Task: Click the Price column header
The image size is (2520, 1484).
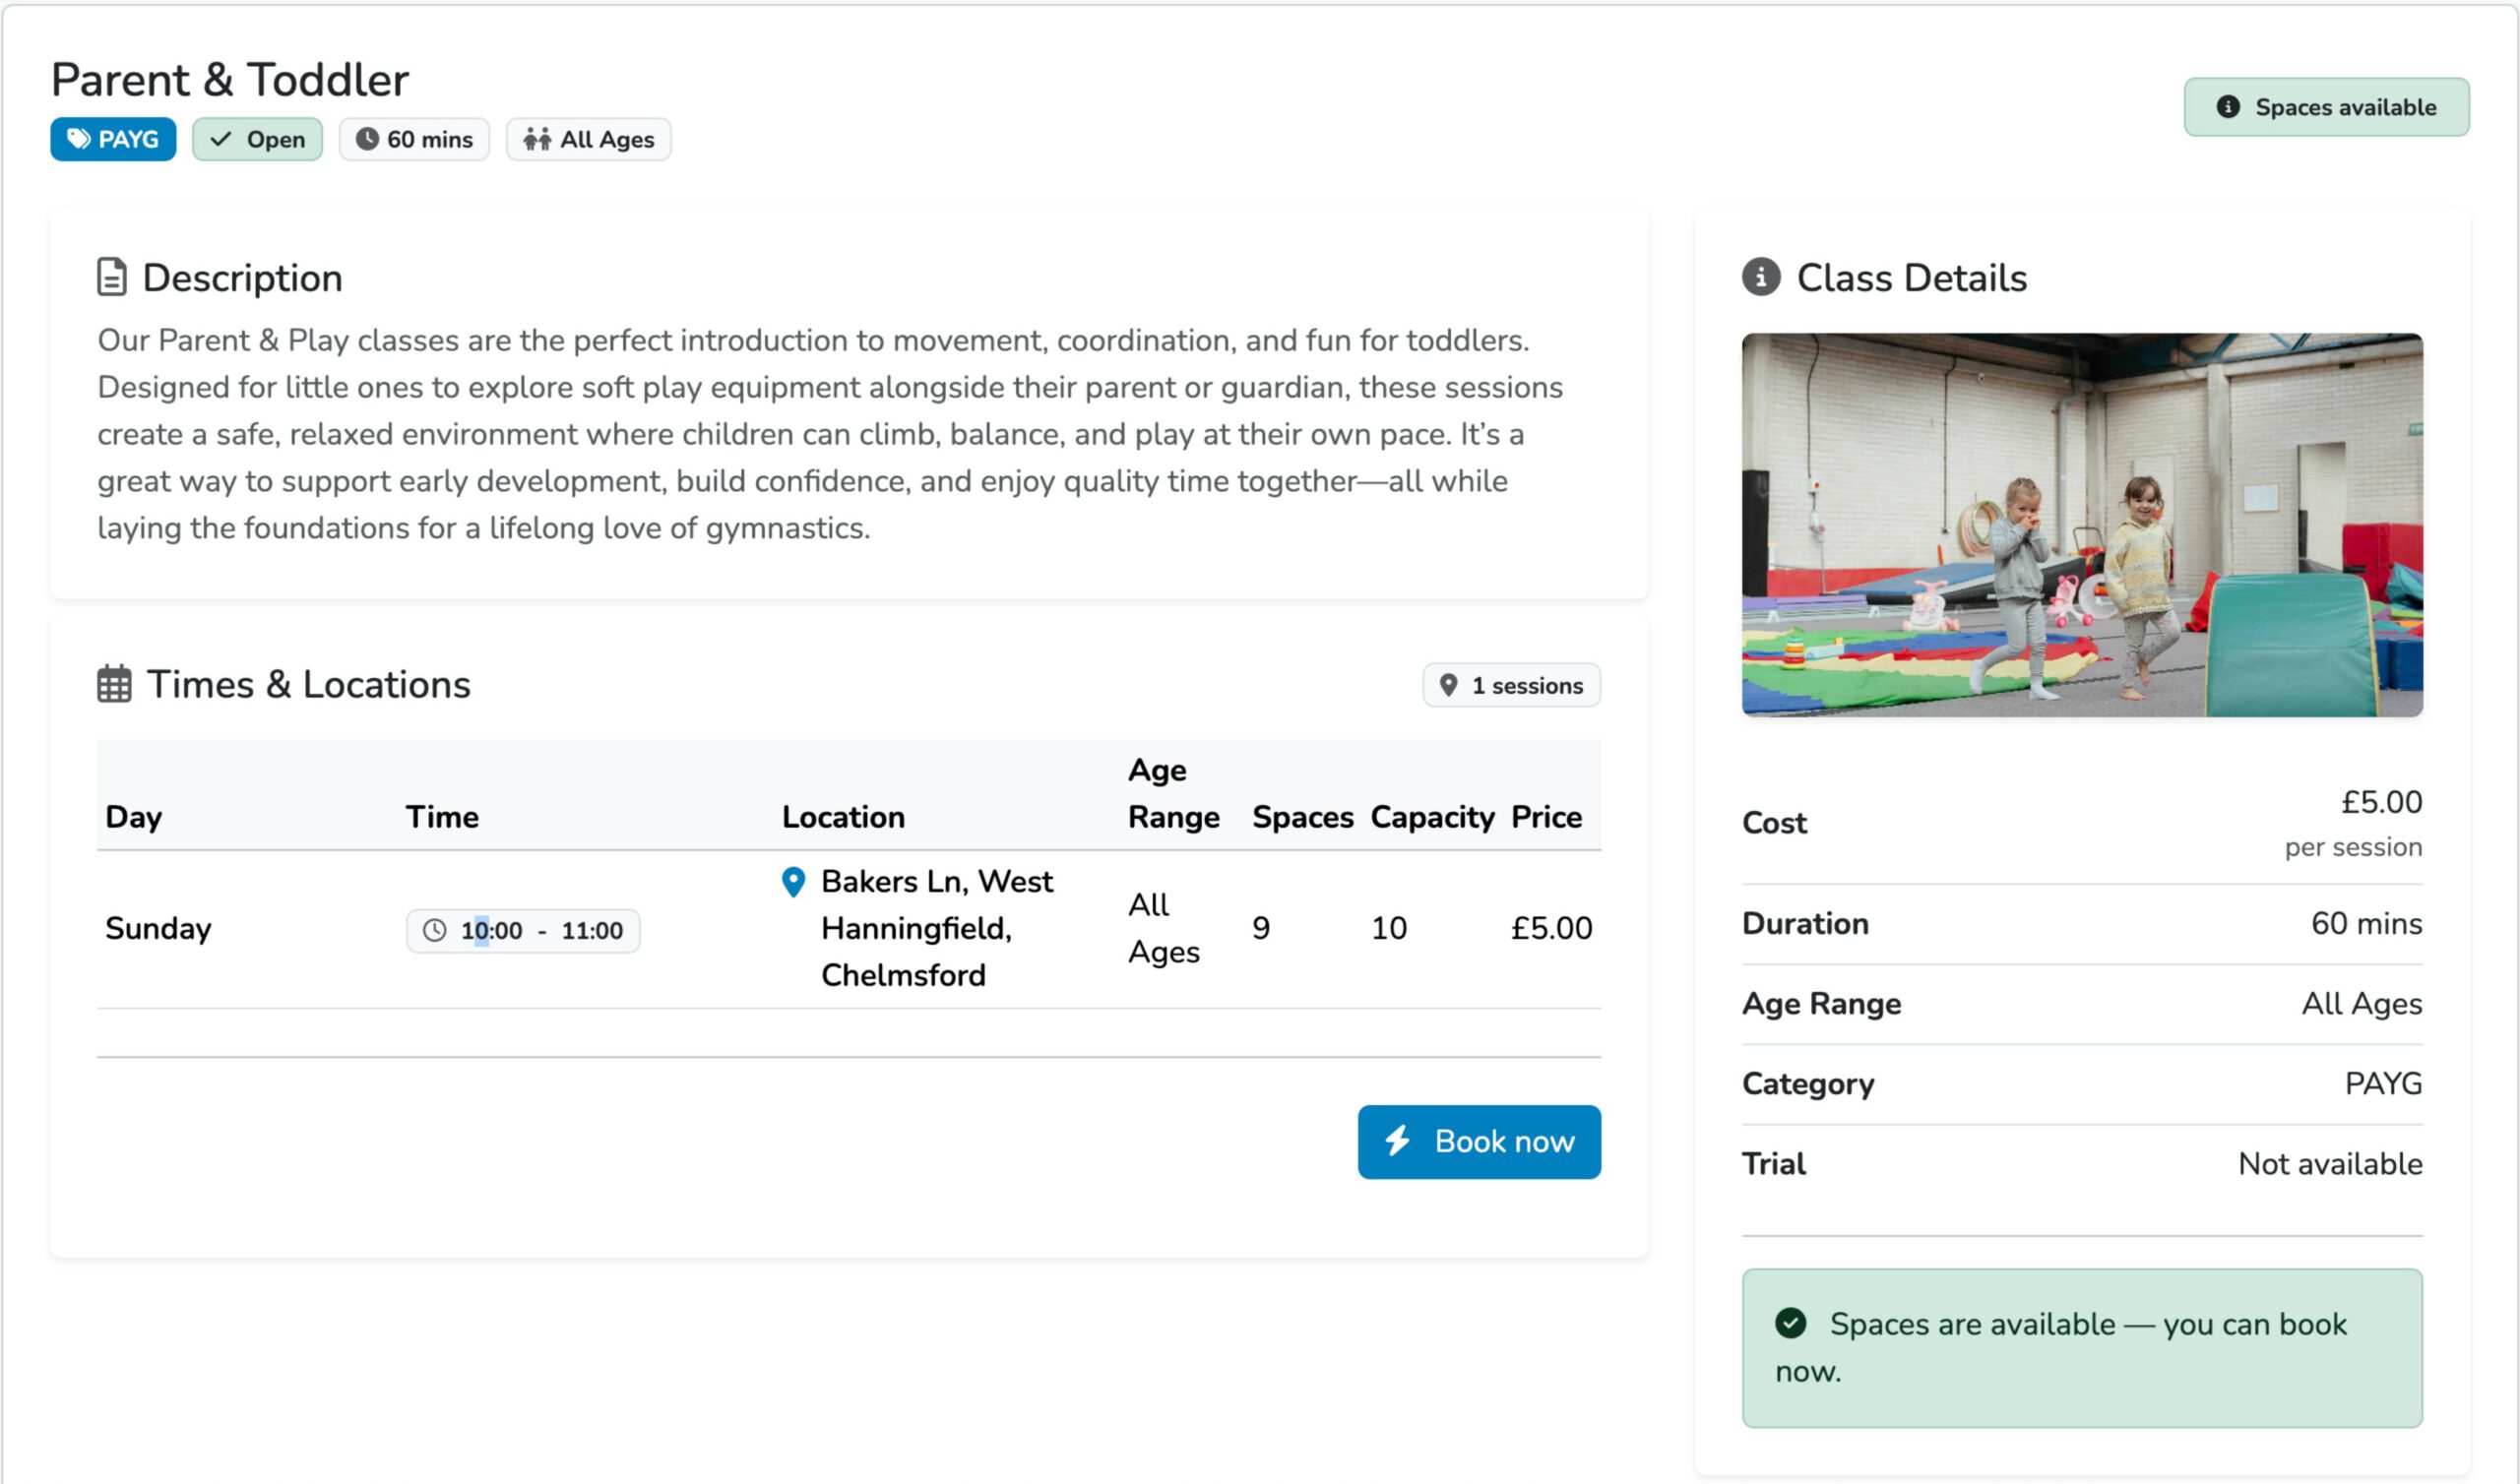Action: 1545,817
